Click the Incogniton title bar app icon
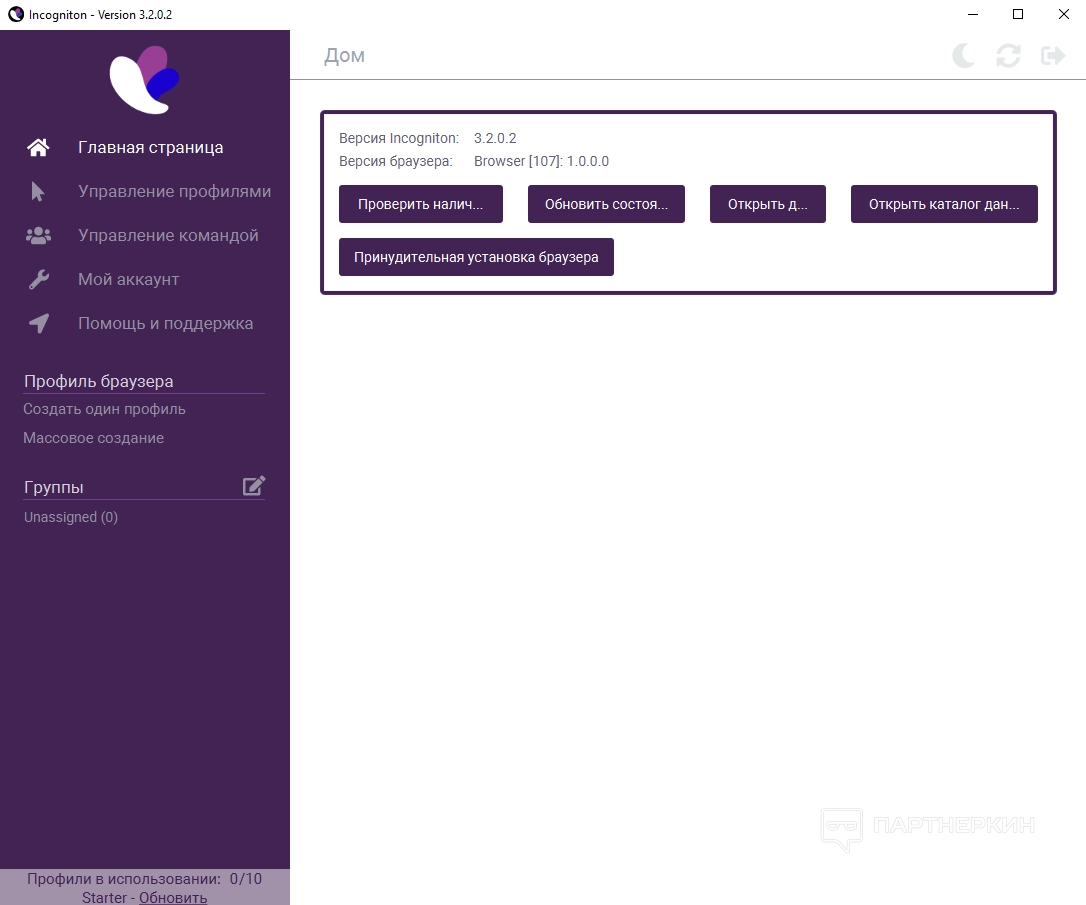Screen dimensions: 1086x905 click(x=15, y=15)
